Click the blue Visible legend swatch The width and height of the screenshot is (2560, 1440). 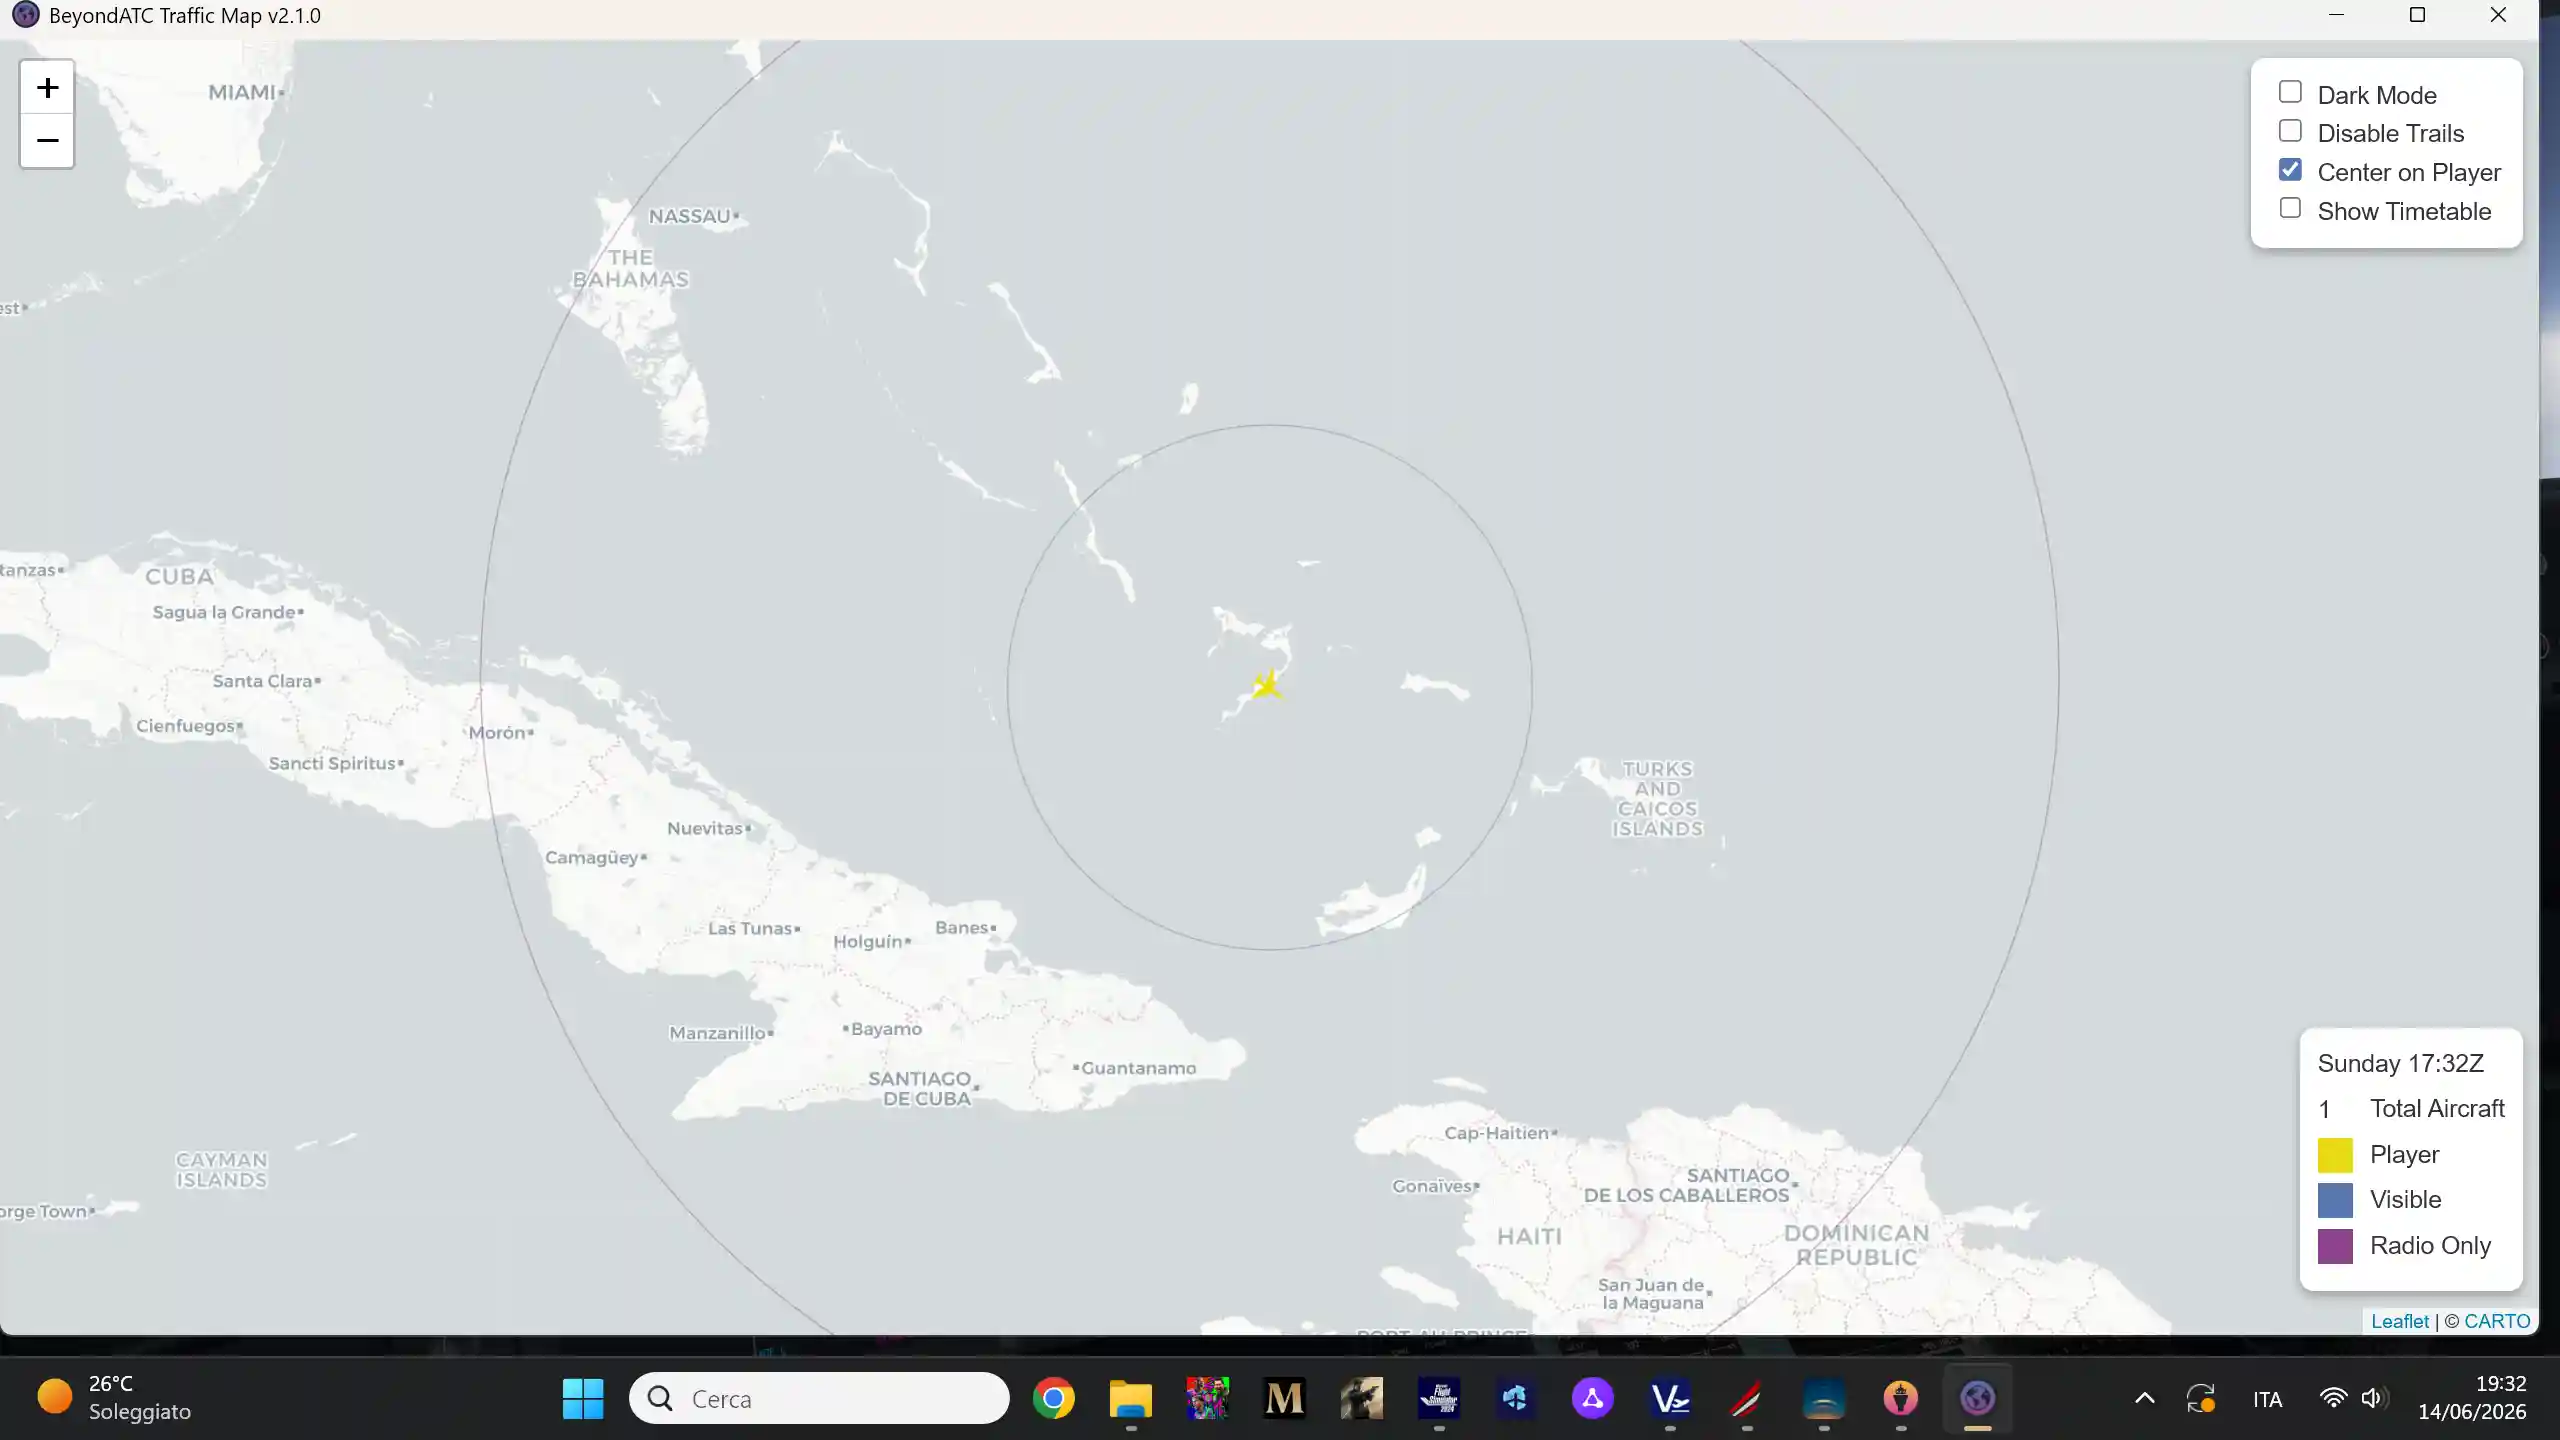(2335, 1200)
